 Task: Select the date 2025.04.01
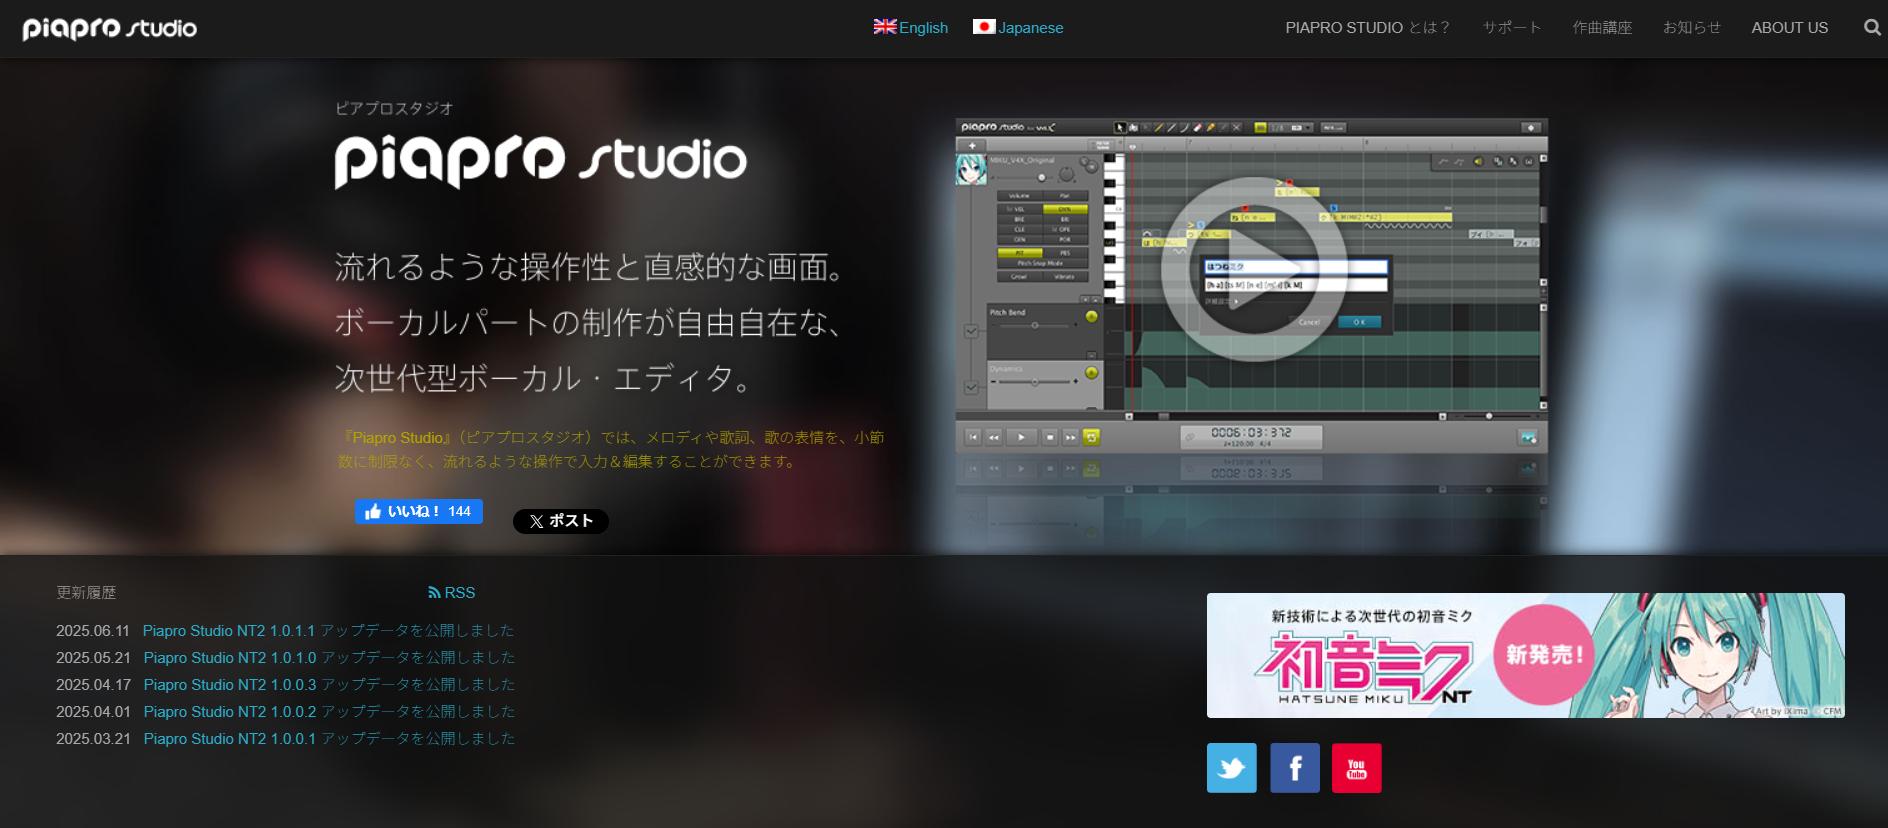(x=93, y=712)
